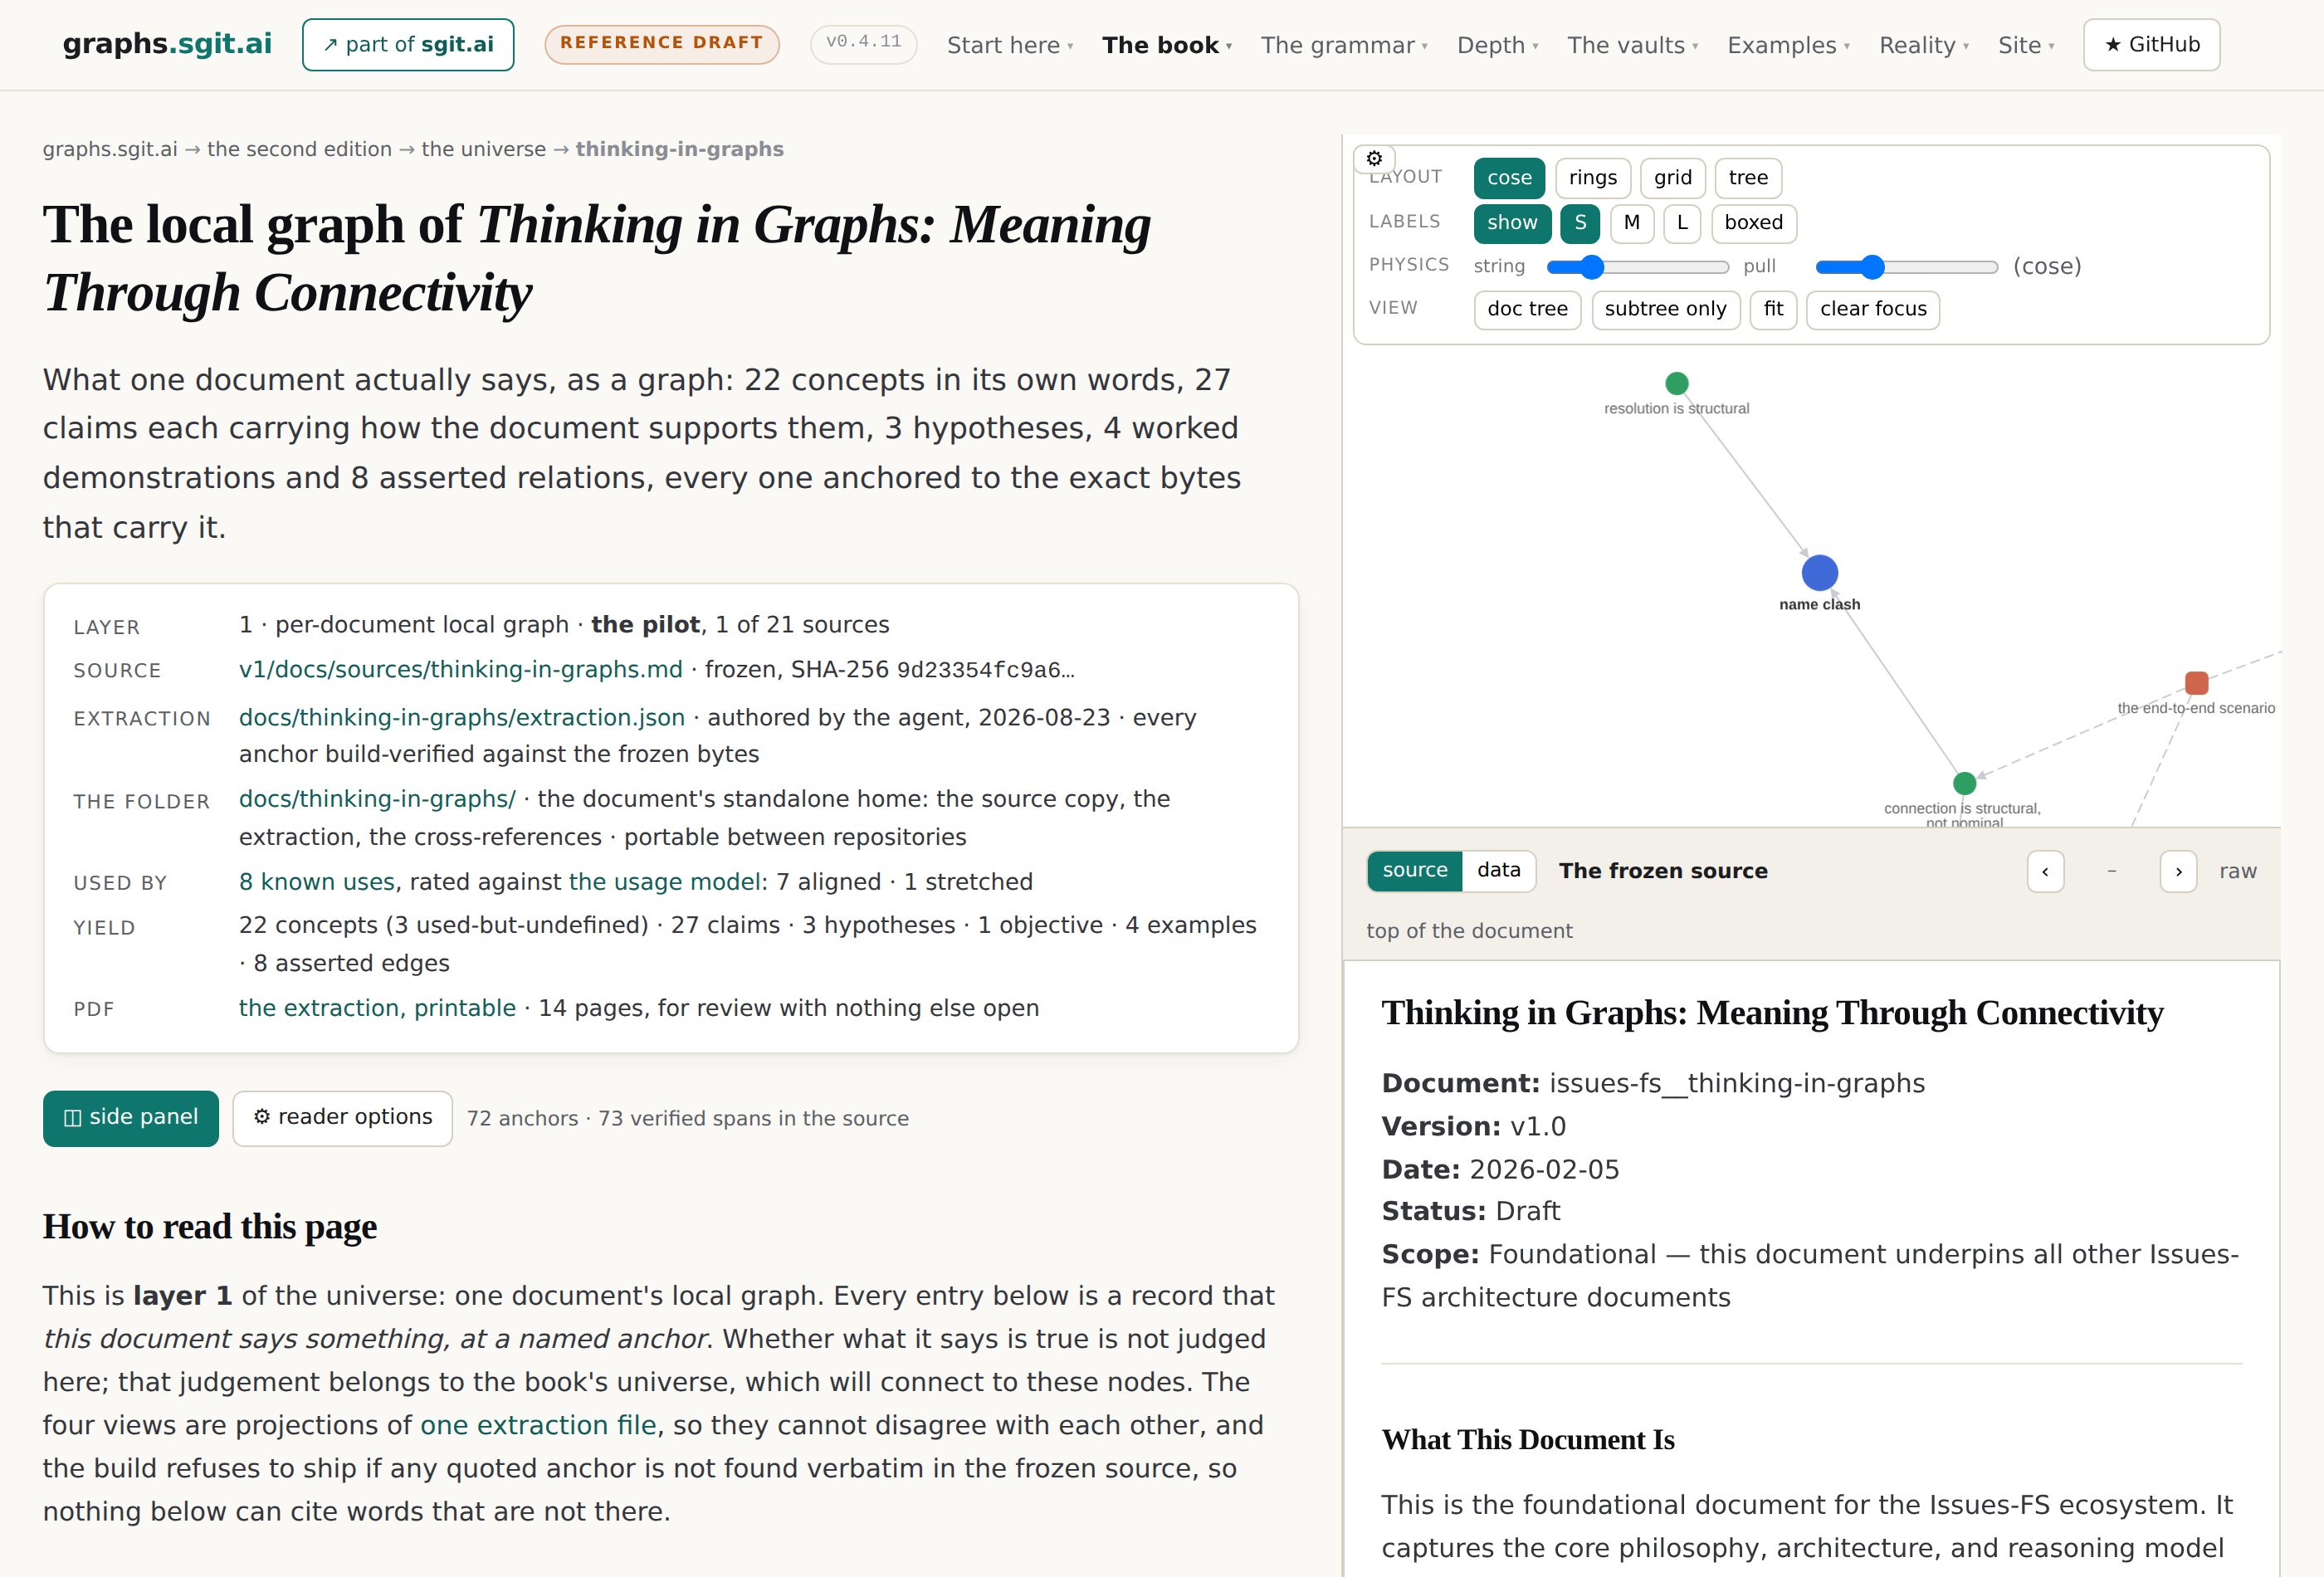Click the graphs.sgit.ai breadcrumb

[x=110, y=150]
